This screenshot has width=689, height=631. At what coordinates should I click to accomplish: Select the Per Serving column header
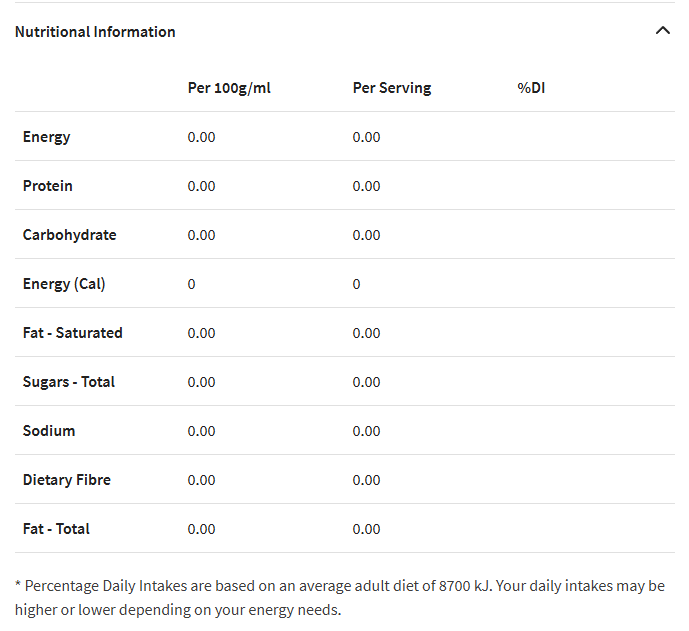392,88
